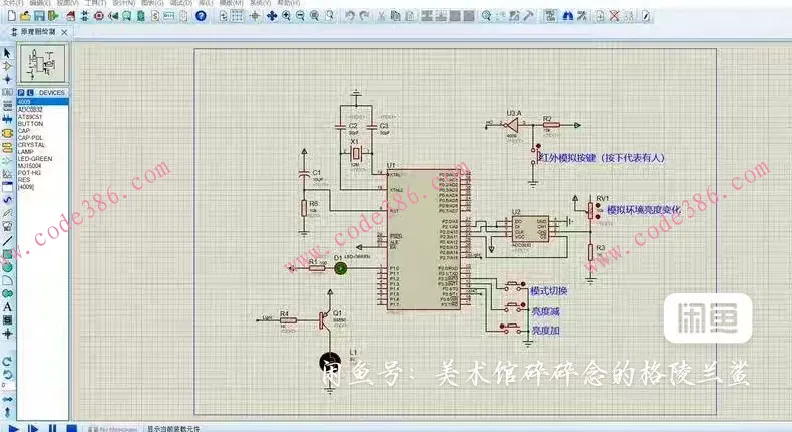Click the wire autorouter icon
The width and height of the screenshot is (792, 432).
click(550, 16)
